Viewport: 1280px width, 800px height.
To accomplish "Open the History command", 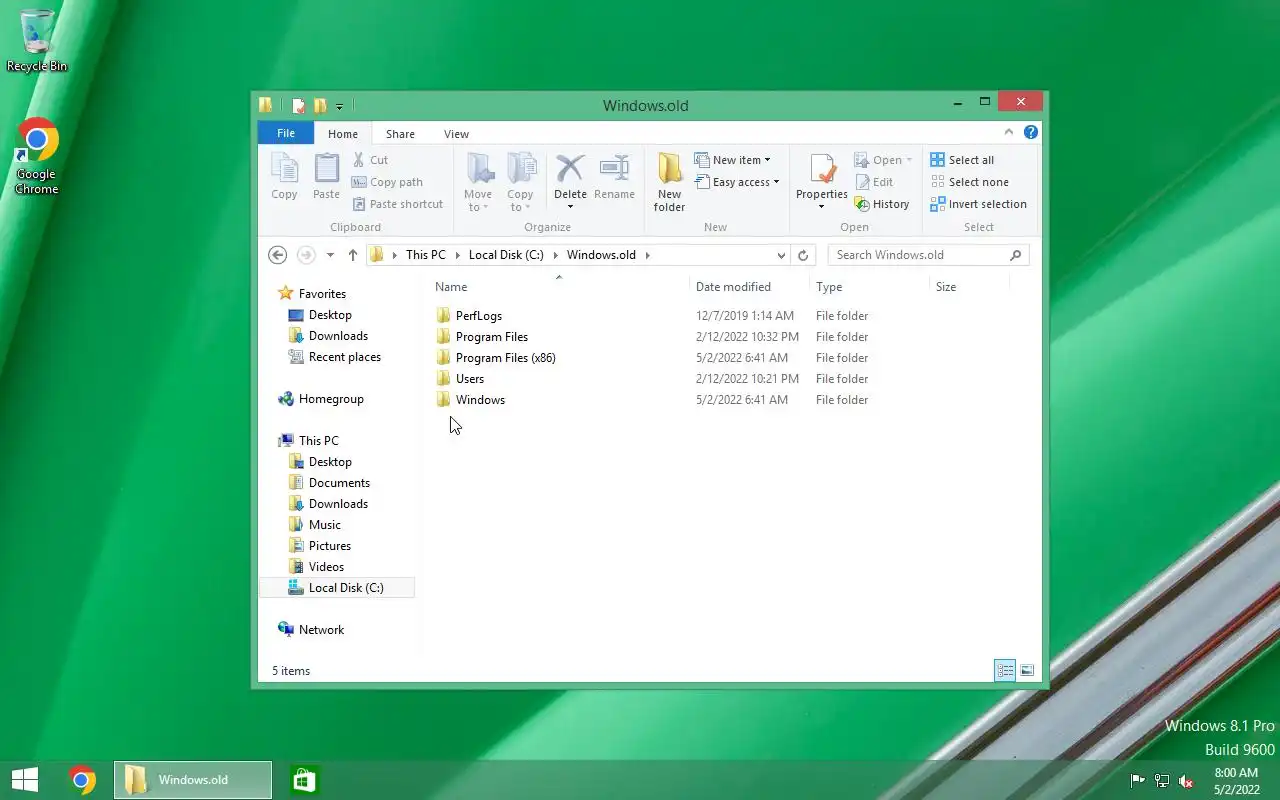I will (x=882, y=204).
